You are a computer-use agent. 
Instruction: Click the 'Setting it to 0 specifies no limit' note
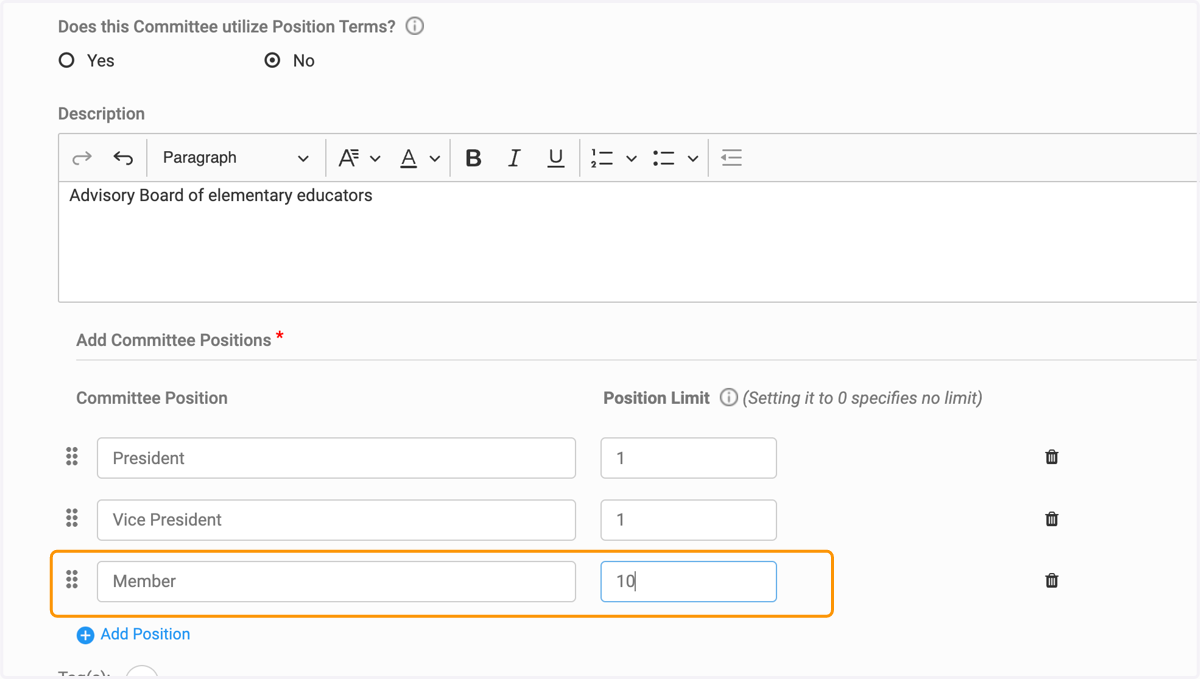click(862, 398)
